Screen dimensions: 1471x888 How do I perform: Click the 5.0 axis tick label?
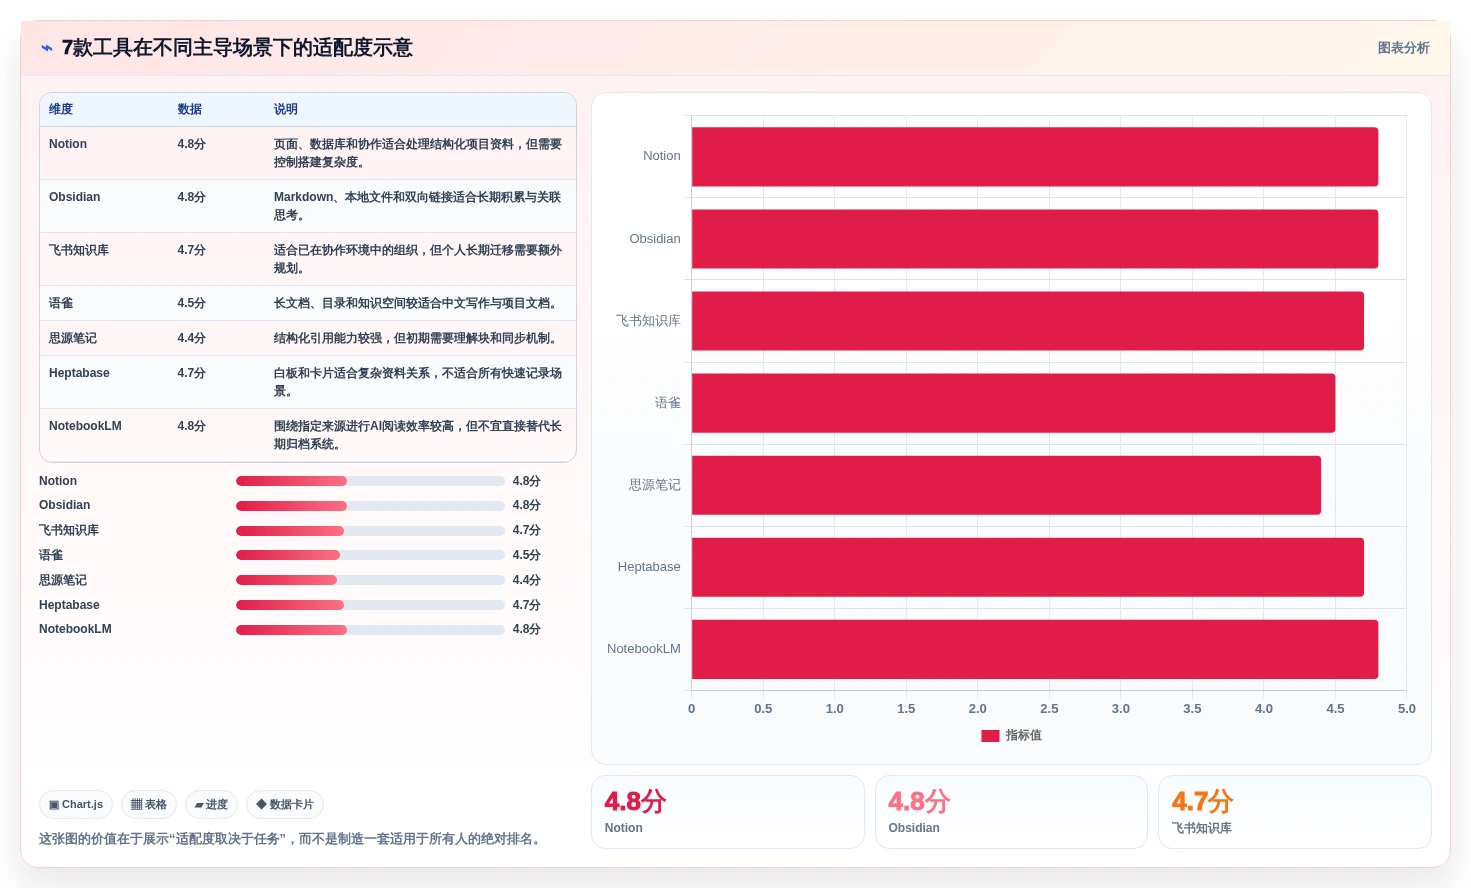tap(1406, 709)
